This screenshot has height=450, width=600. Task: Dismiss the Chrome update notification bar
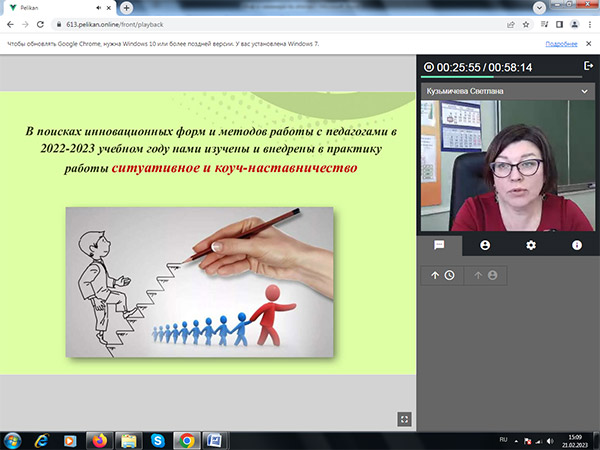(589, 44)
